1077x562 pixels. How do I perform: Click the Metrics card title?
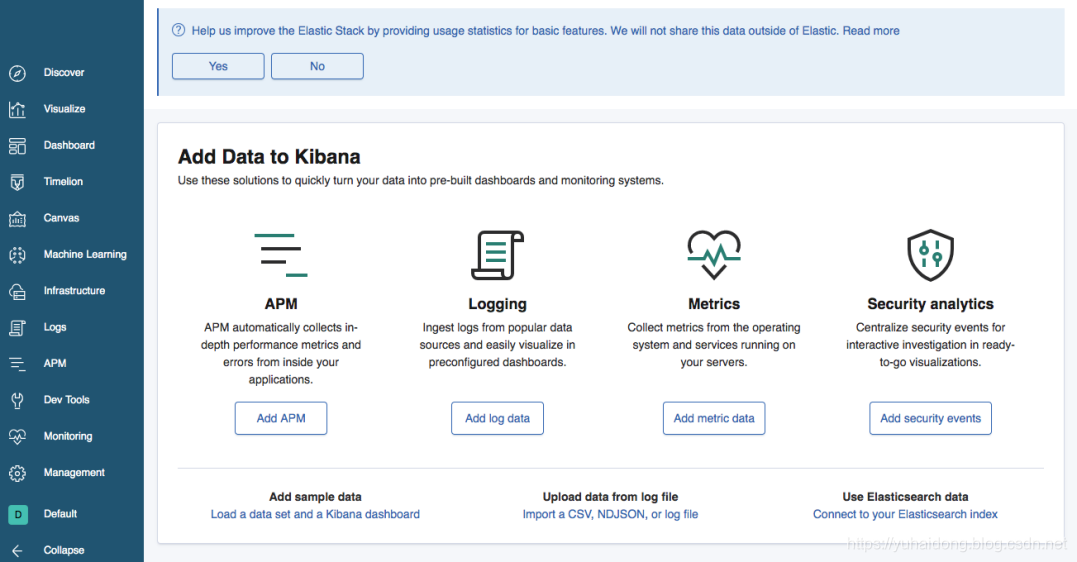tap(714, 304)
